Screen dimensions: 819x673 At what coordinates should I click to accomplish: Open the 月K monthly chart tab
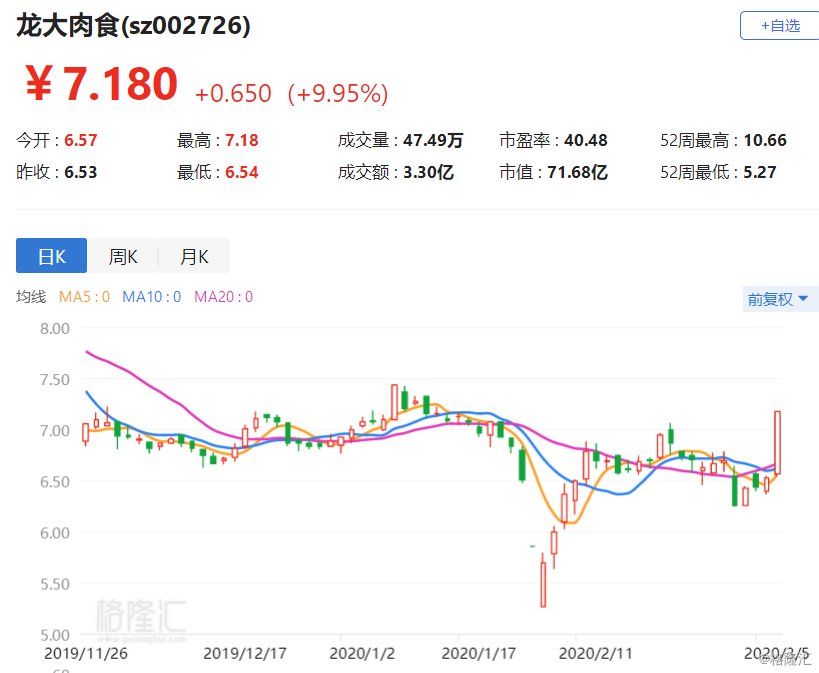click(x=194, y=256)
